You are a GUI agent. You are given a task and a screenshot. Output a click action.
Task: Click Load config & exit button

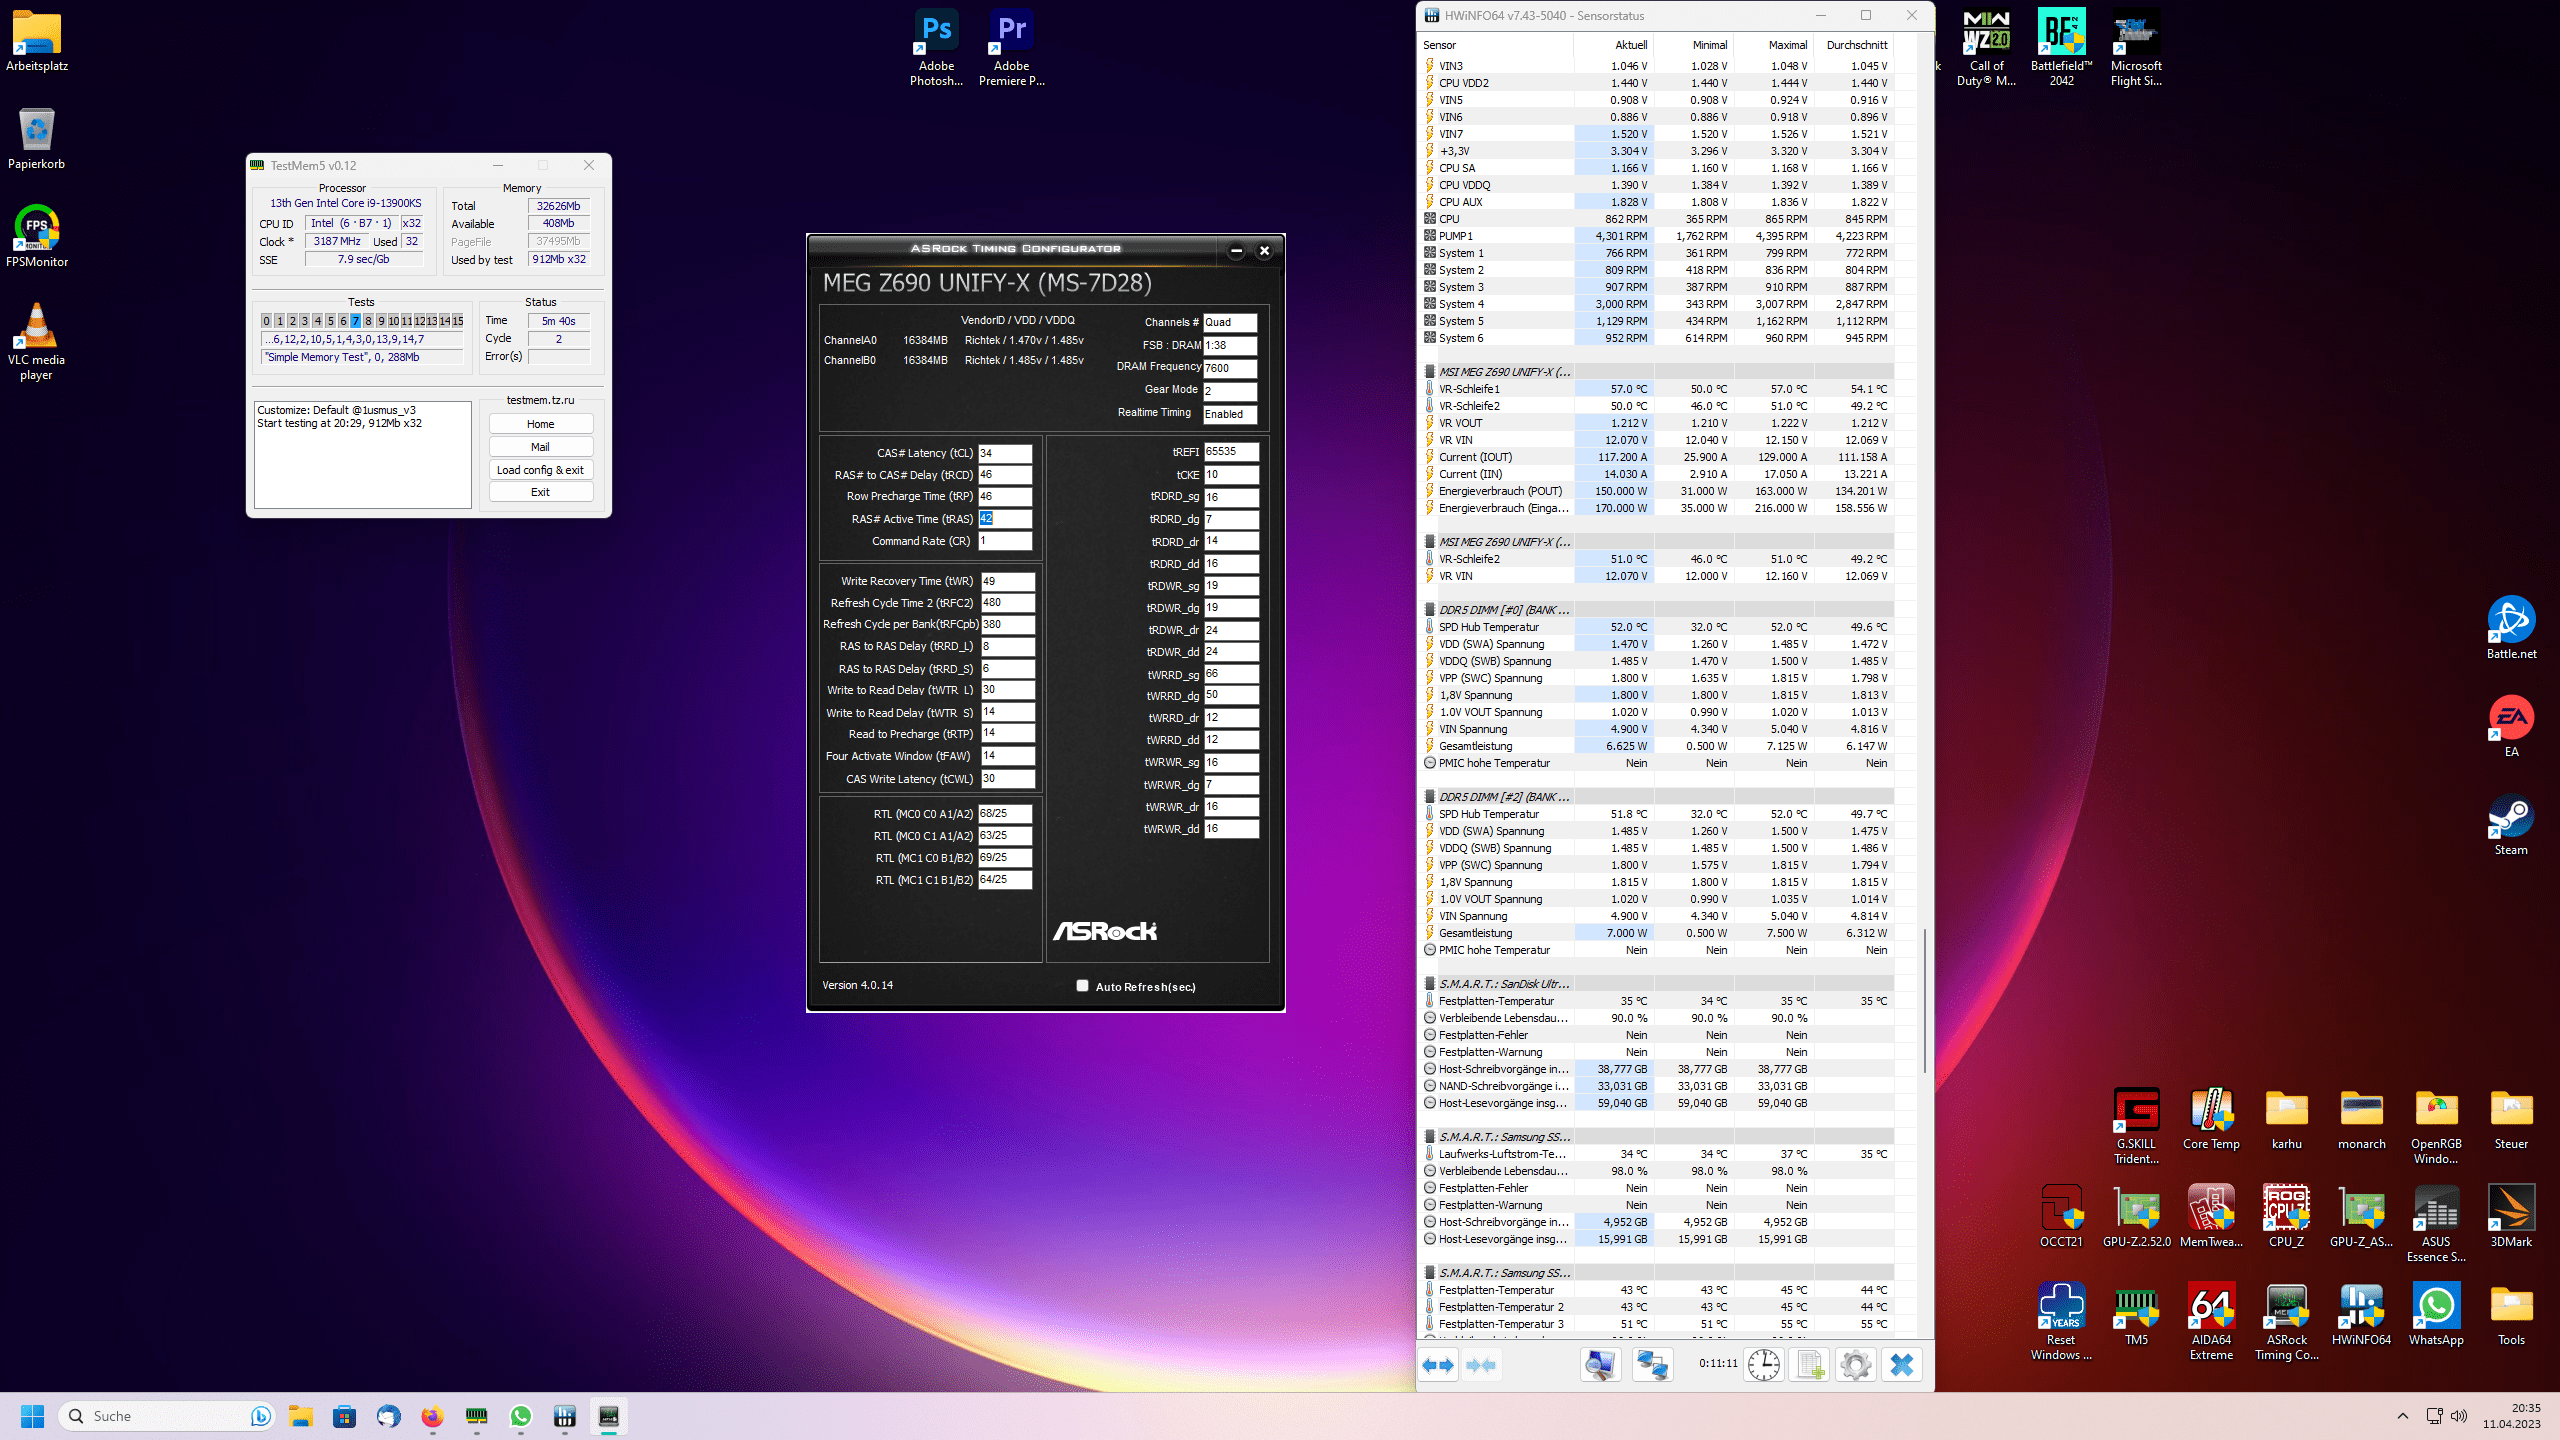(540, 470)
